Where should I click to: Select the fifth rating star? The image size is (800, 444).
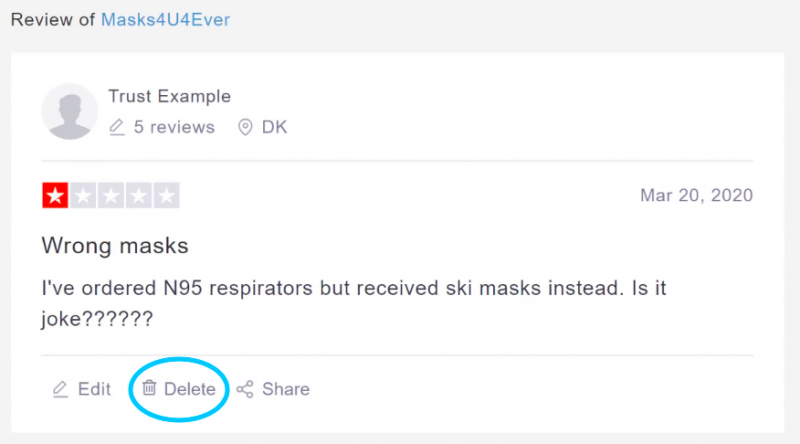pos(167,196)
